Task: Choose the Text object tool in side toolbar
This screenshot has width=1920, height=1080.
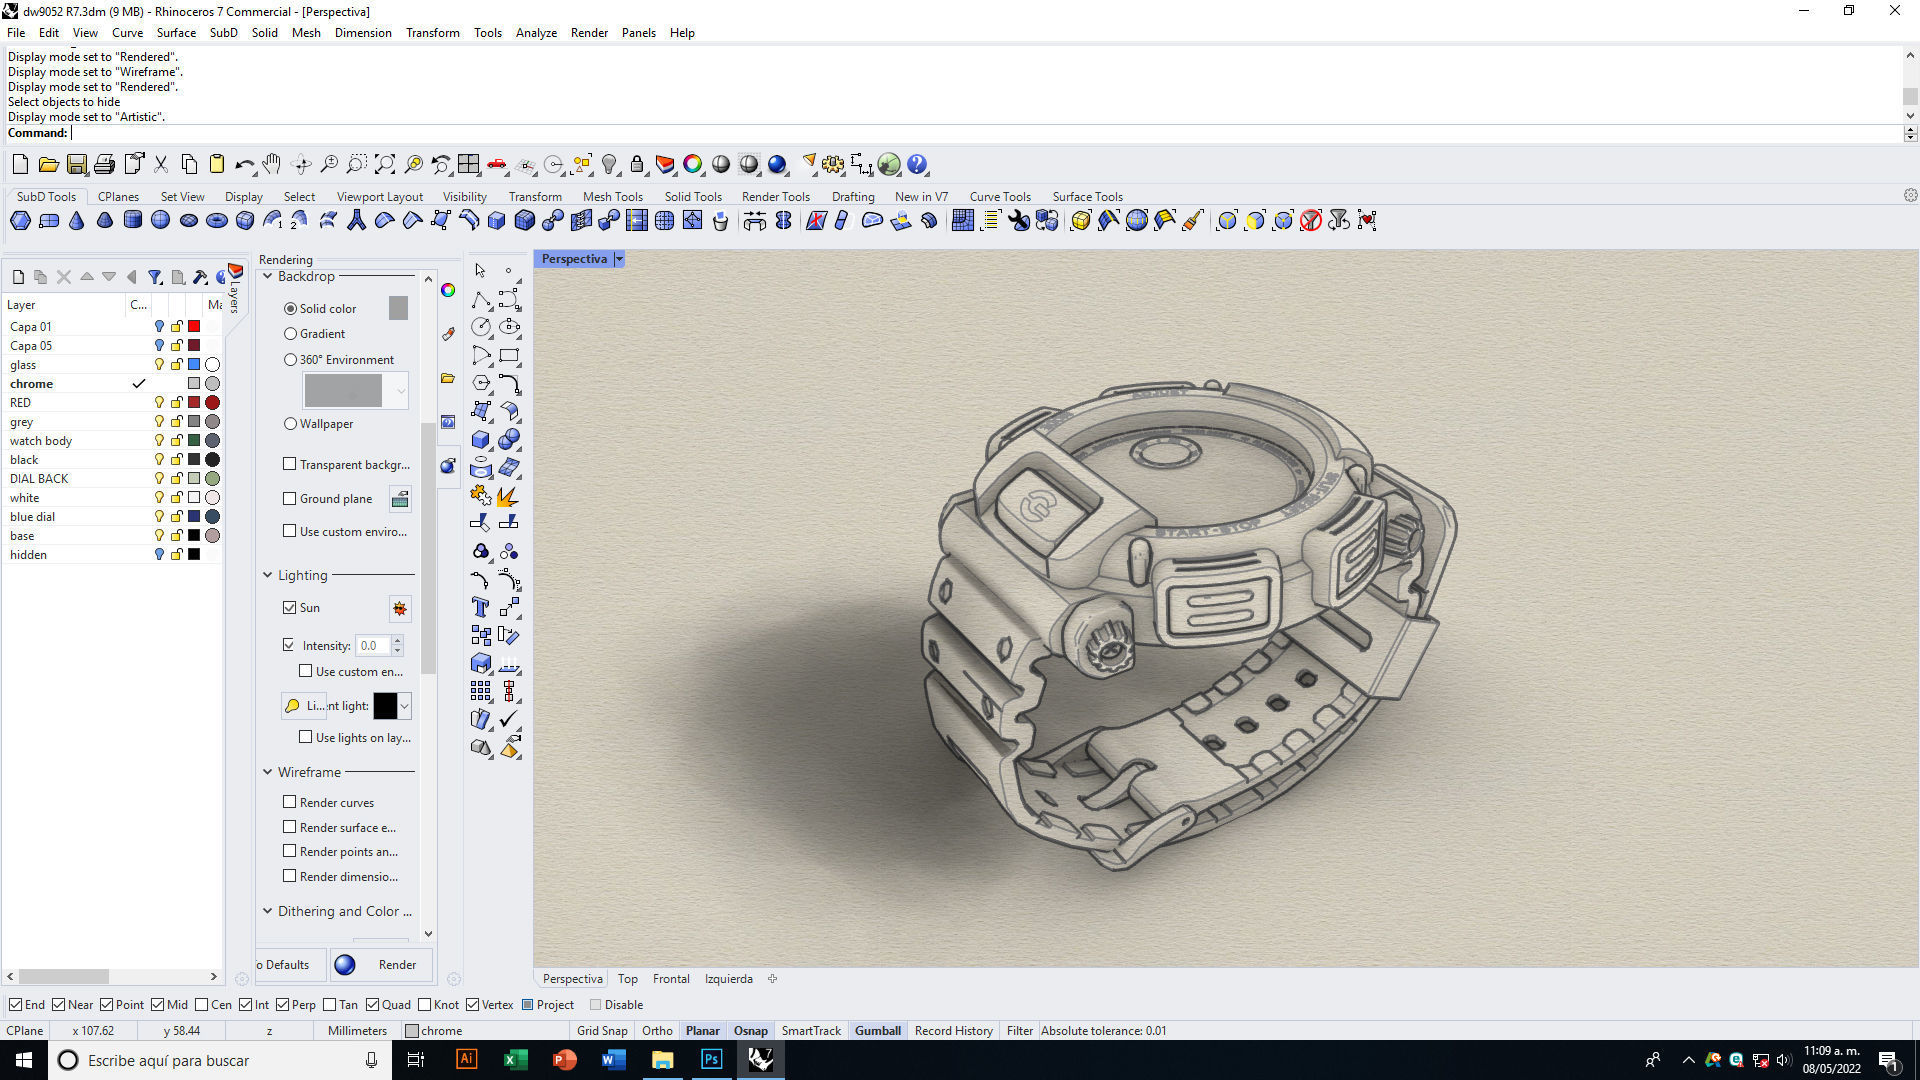Action: (x=481, y=607)
